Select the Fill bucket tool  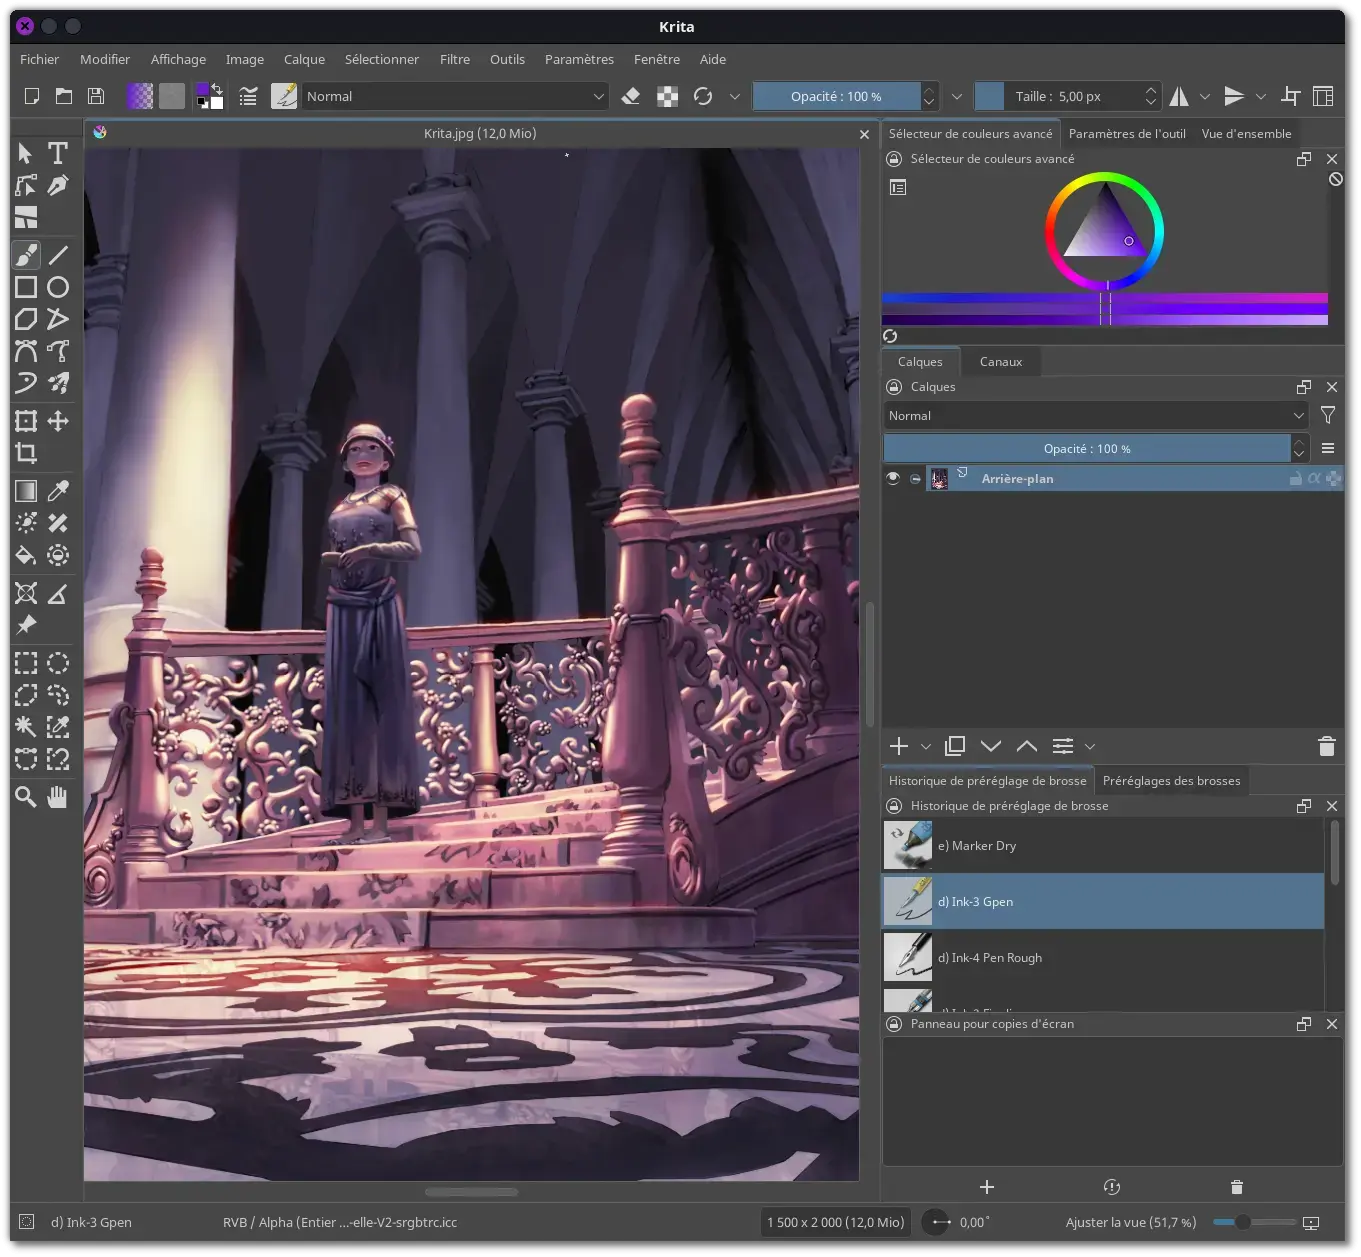pos(26,555)
